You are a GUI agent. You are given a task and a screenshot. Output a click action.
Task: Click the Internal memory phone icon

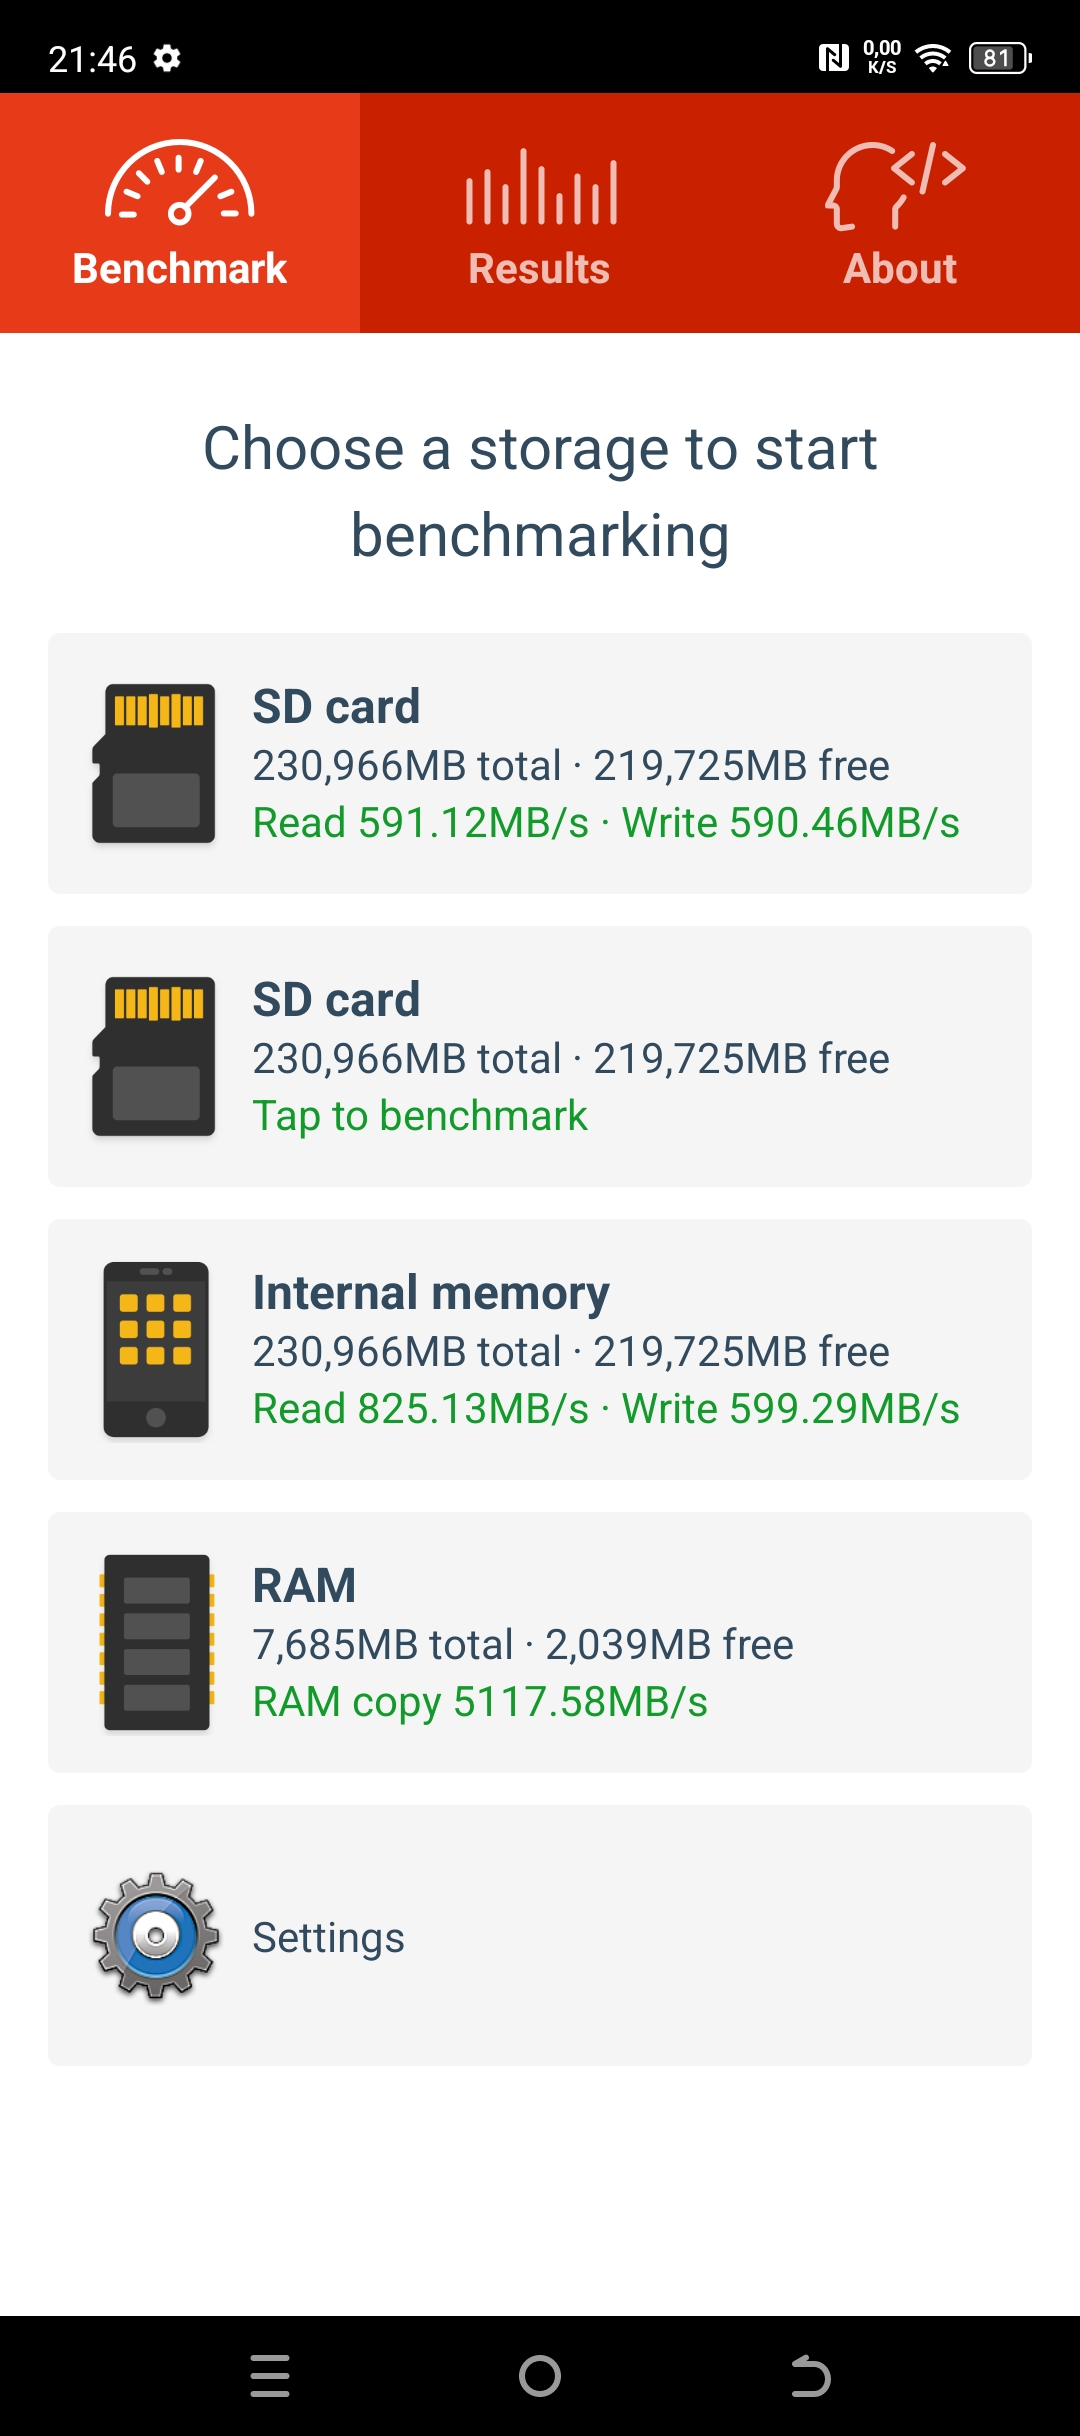pos(156,1349)
